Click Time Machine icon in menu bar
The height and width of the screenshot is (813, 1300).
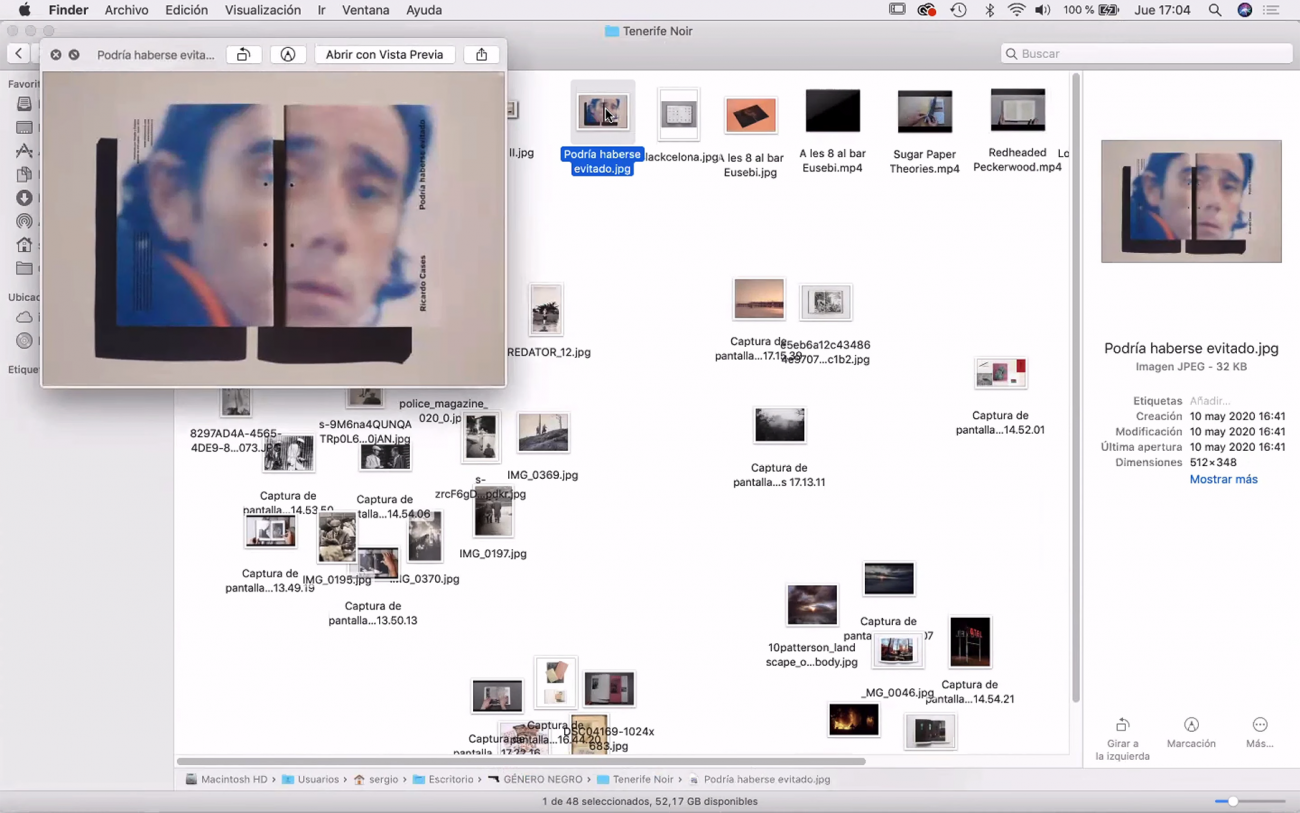point(958,10)
